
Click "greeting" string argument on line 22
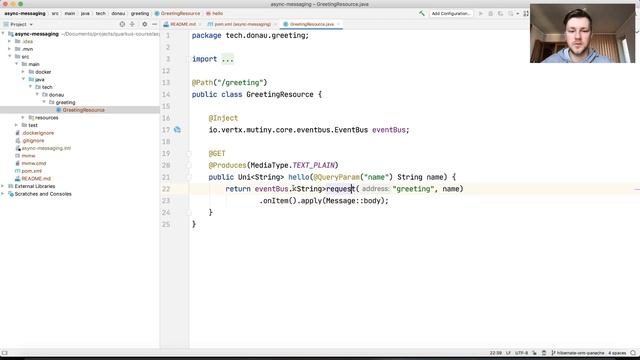[413, 189]
